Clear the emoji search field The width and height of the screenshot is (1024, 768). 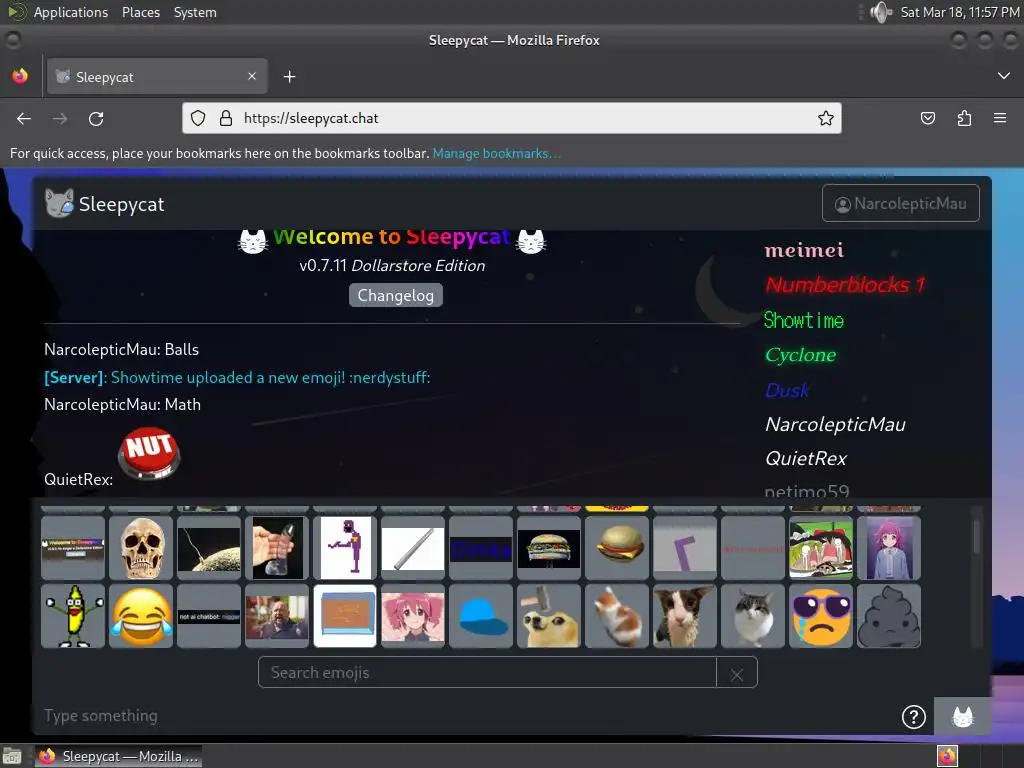737,673
